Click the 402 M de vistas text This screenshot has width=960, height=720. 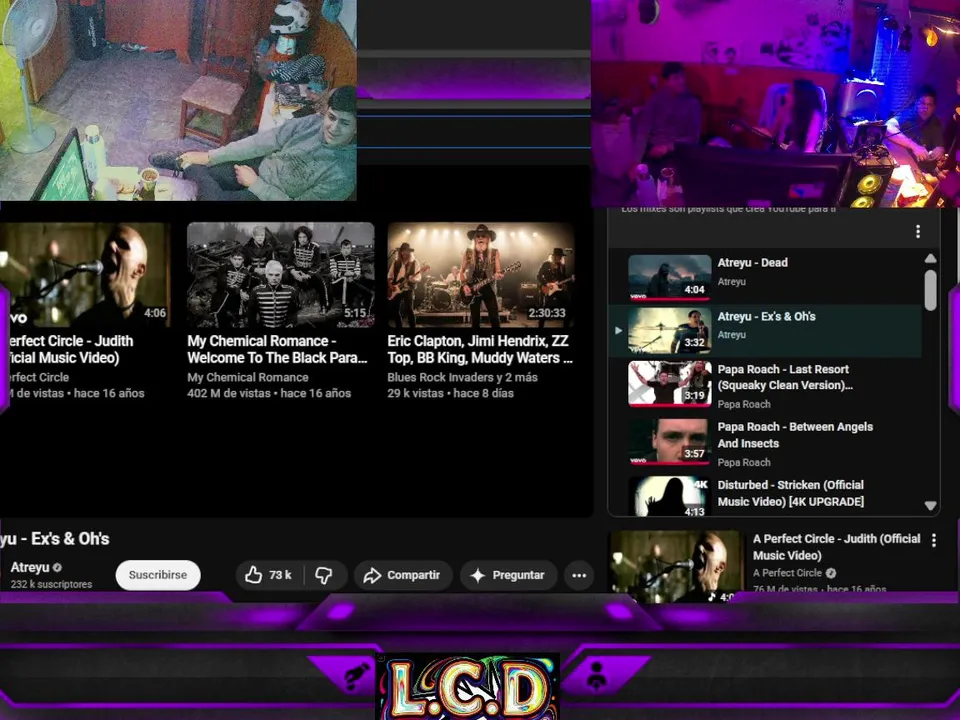[x=229, y=393]
